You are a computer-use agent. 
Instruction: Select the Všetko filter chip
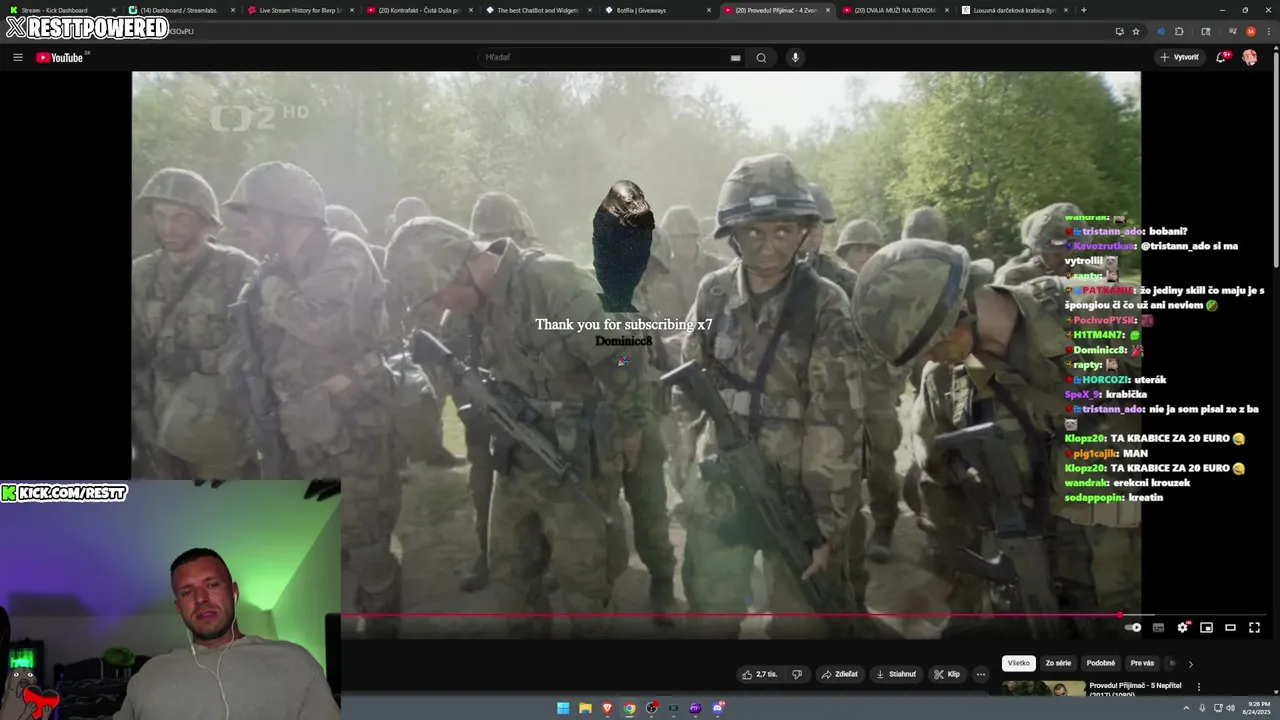(1018, 663)
